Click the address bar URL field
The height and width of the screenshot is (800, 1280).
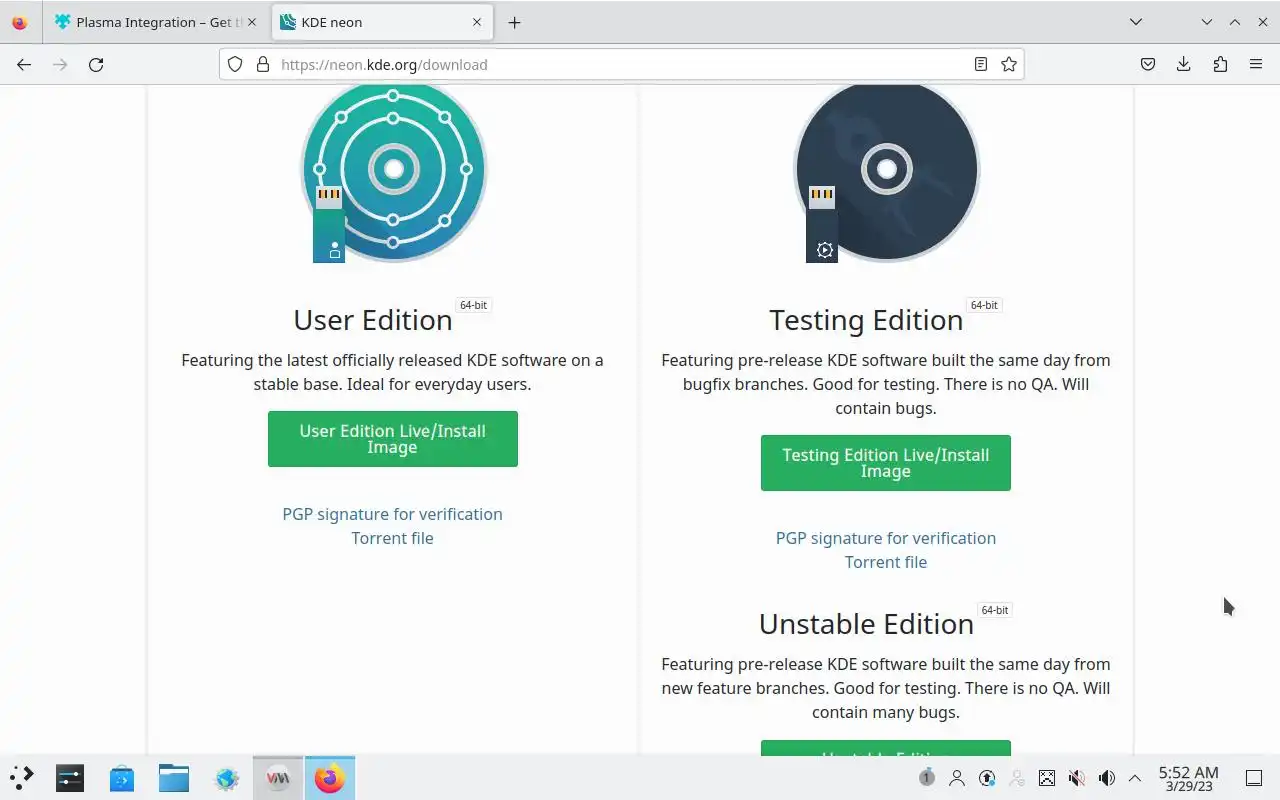pyautogui.click(x=620, y=64)
